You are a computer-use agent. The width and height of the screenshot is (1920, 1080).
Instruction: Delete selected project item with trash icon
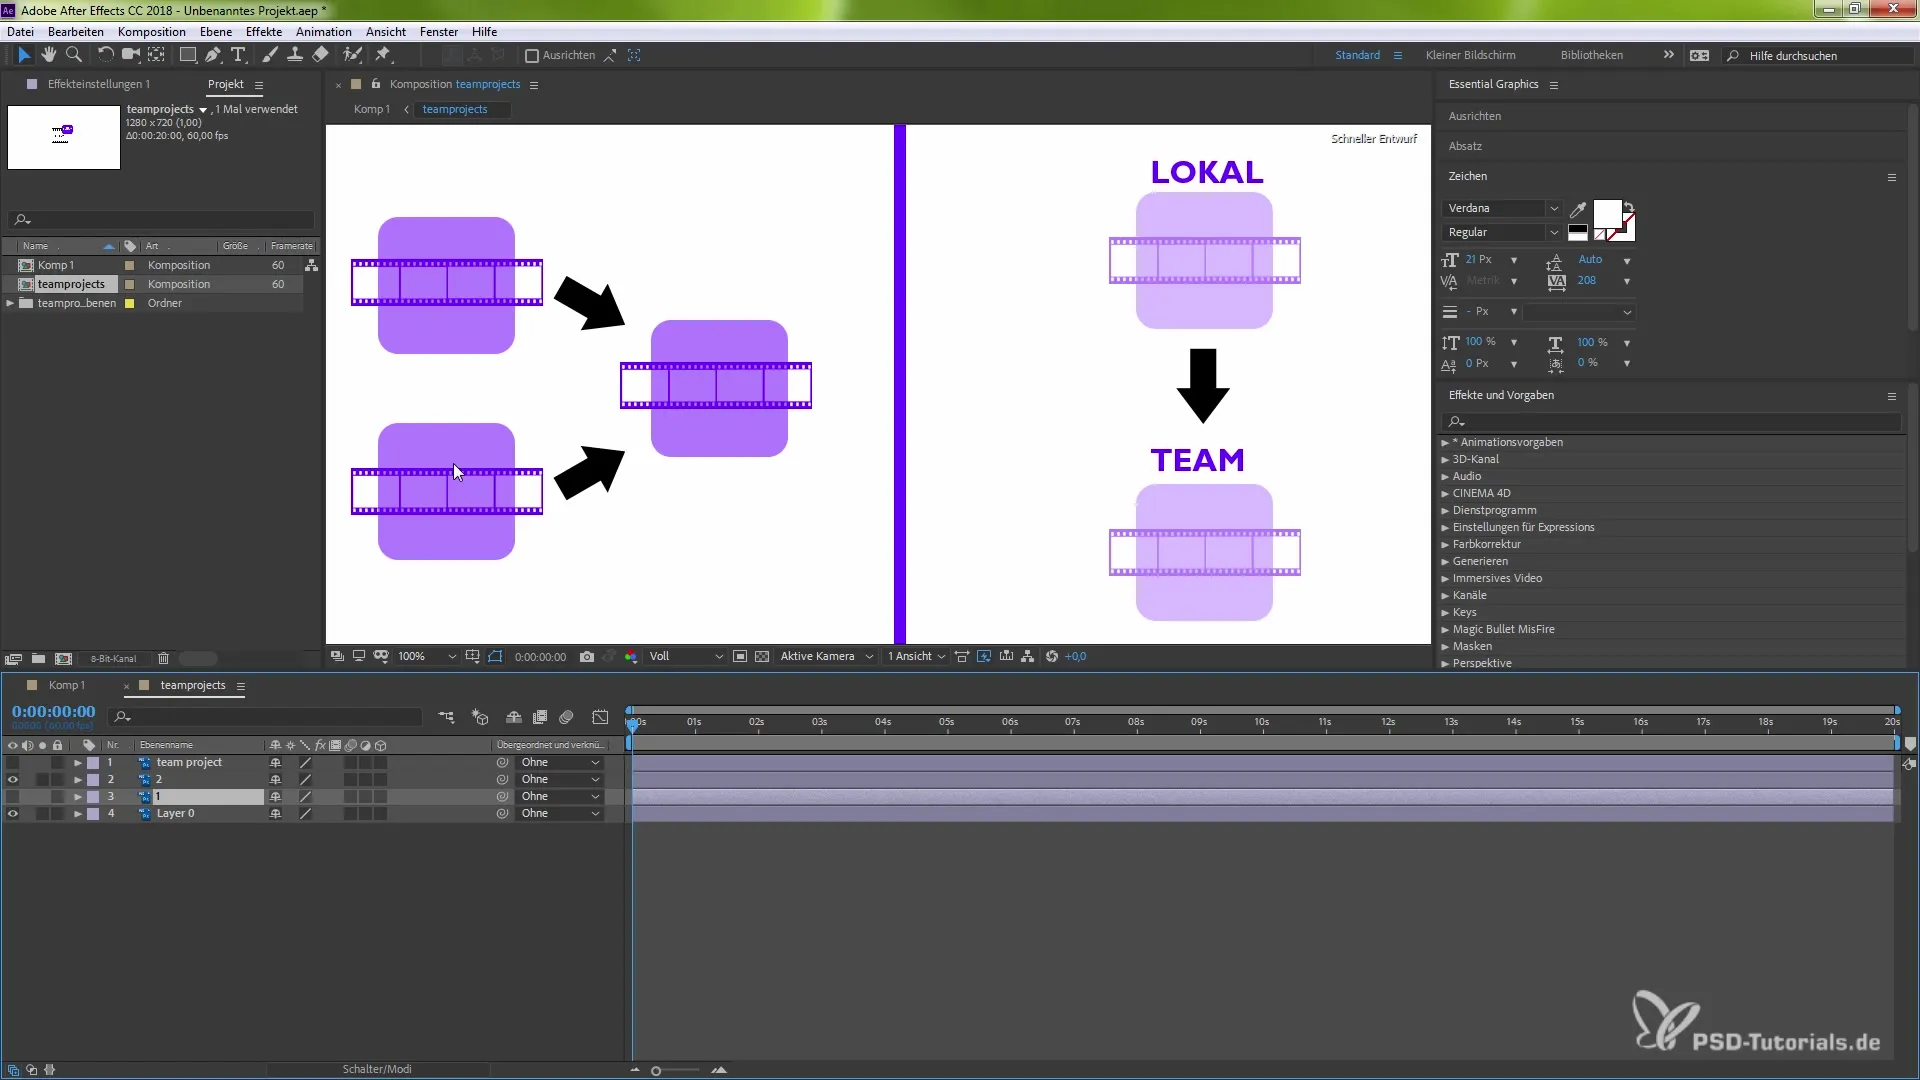[x=164, y=659]
